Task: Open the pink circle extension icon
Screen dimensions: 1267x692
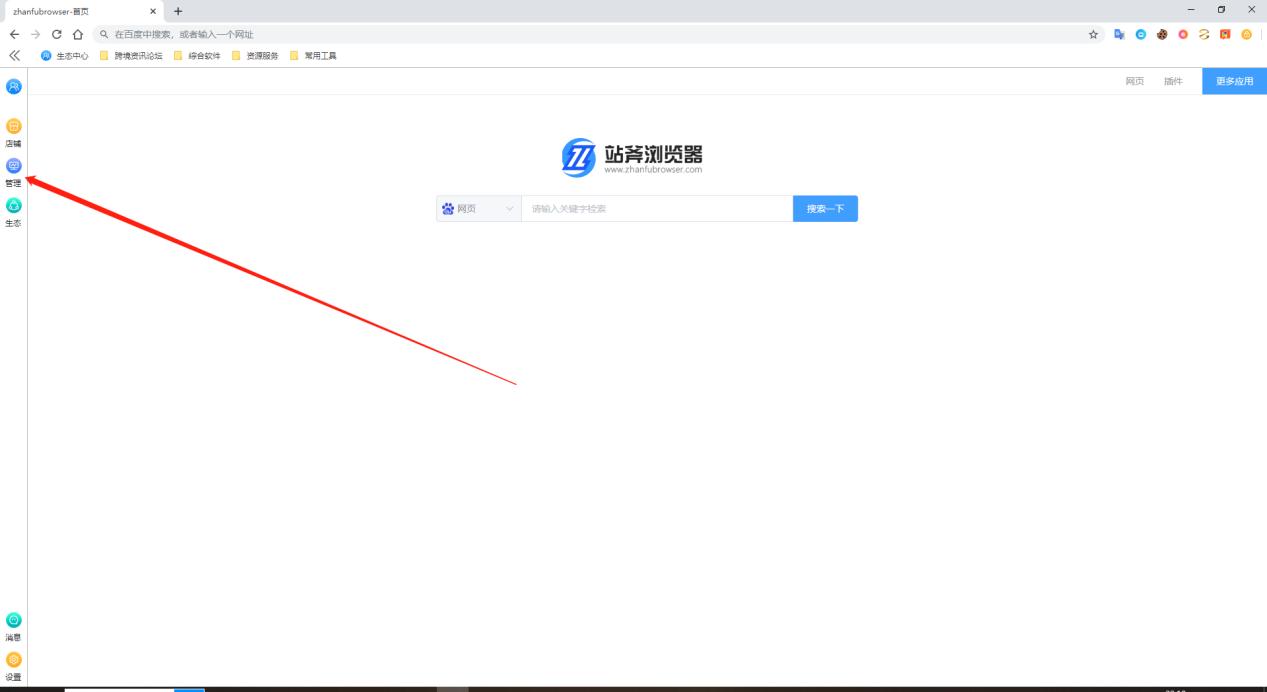Action: coord(1183,34)
